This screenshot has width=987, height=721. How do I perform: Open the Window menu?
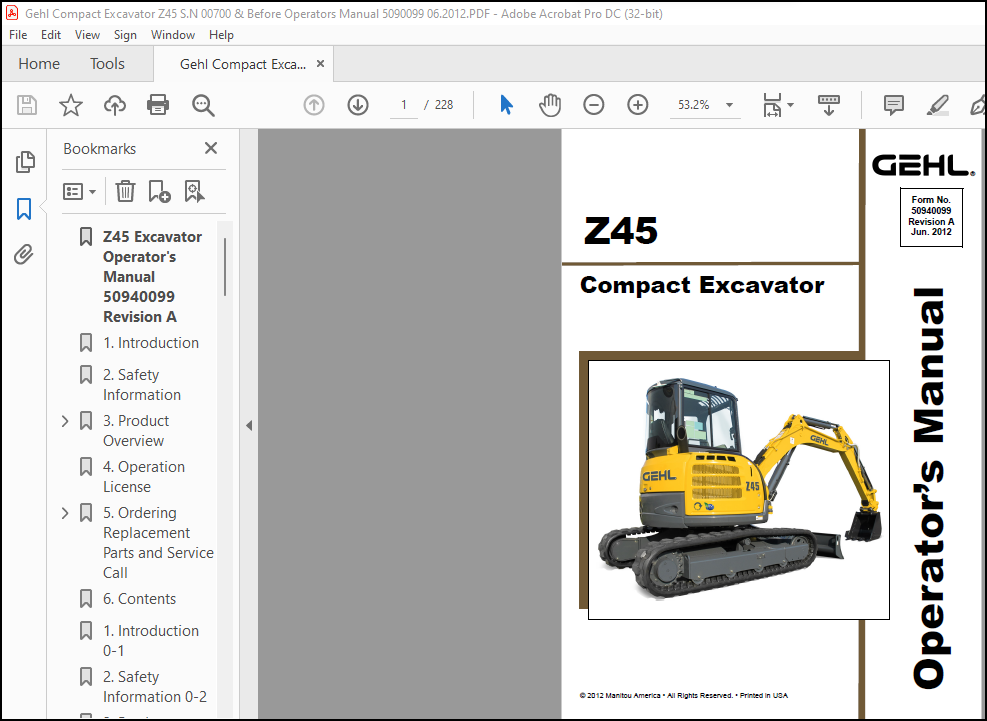click(x=172, y=35)
